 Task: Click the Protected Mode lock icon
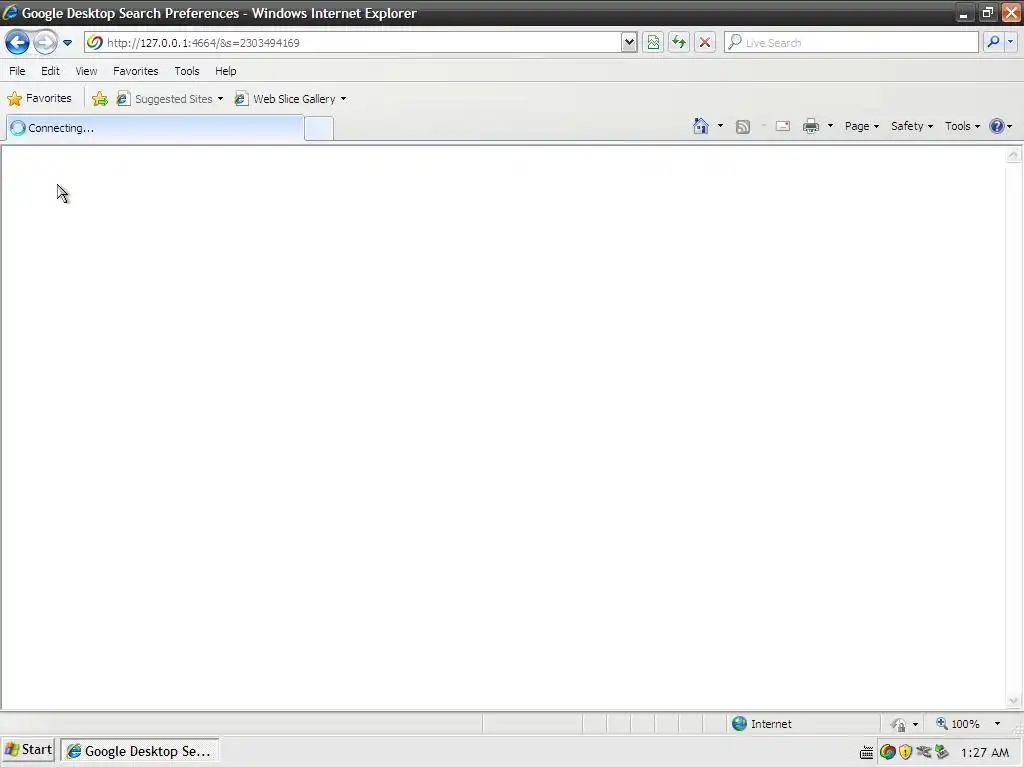[899, 724]
